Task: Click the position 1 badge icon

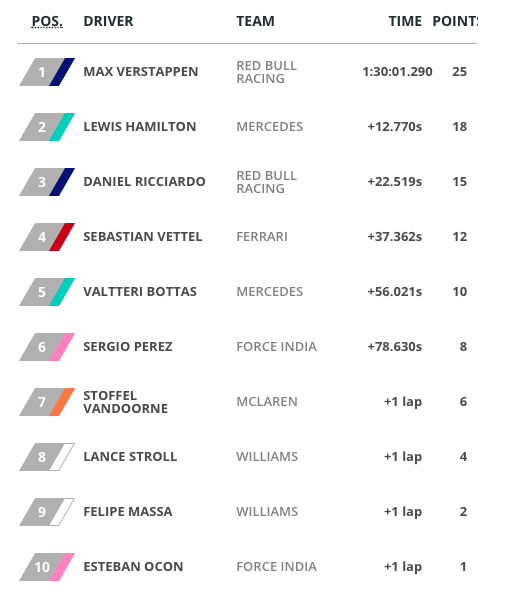Action: tap(47, 72)
